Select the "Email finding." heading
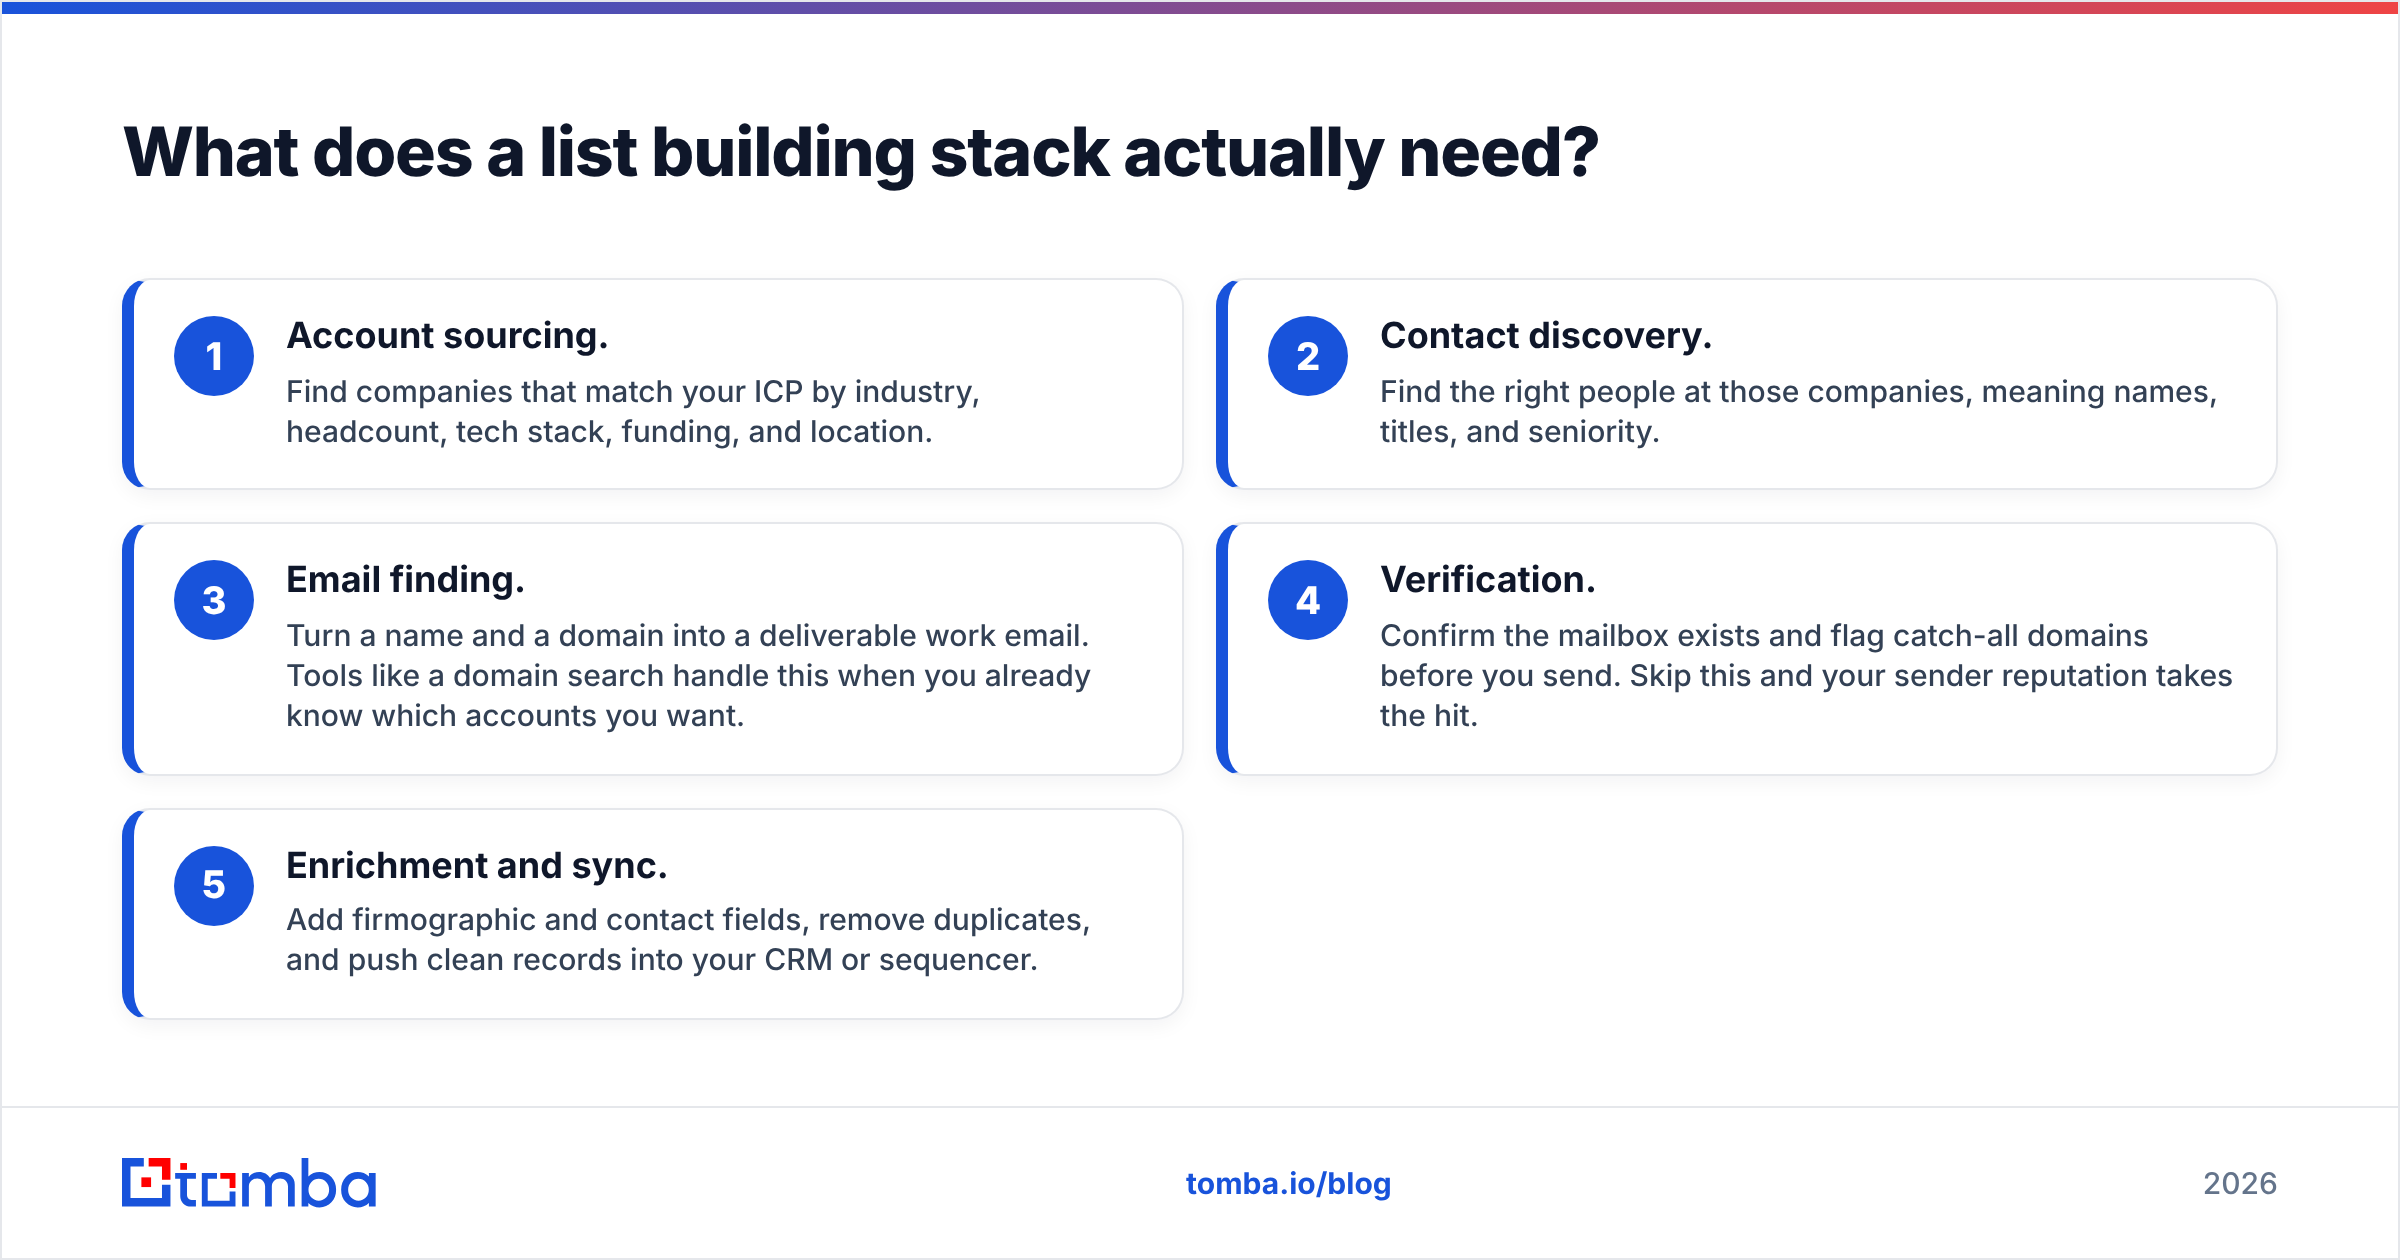Image resolution: width=2400 pixels, height=1260 pixels. (x=405, y=580)
